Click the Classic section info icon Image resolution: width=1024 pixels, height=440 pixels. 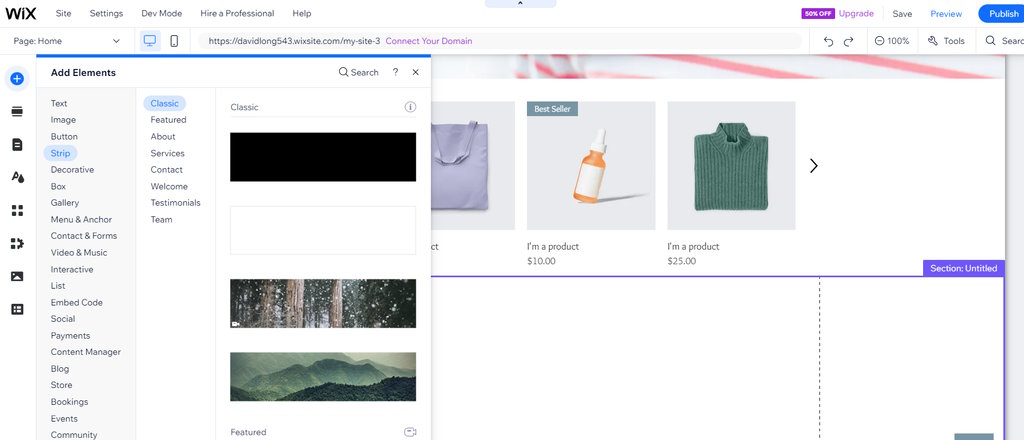pyautogui.click(x=410, y=107)
